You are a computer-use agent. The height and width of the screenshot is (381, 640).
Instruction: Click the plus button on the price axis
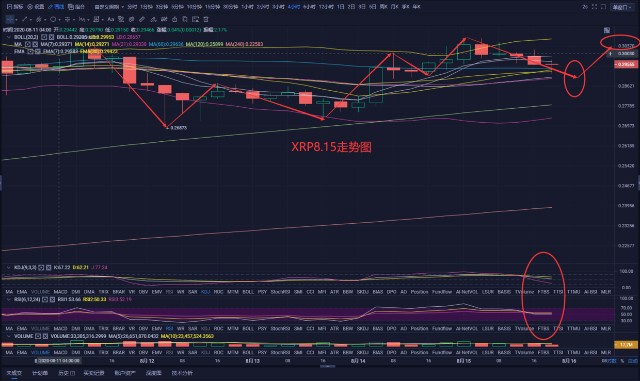coord(611,53)
